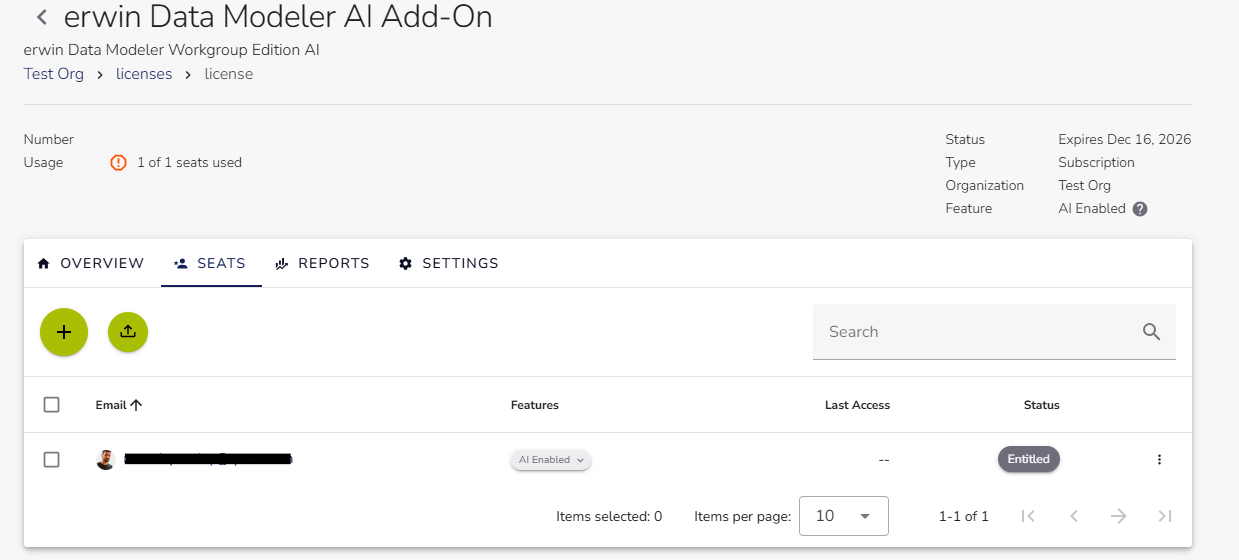Click the green upload seats button
Image resolution: width=1239 pixels, height=560 pixels.
pos(128,332)
